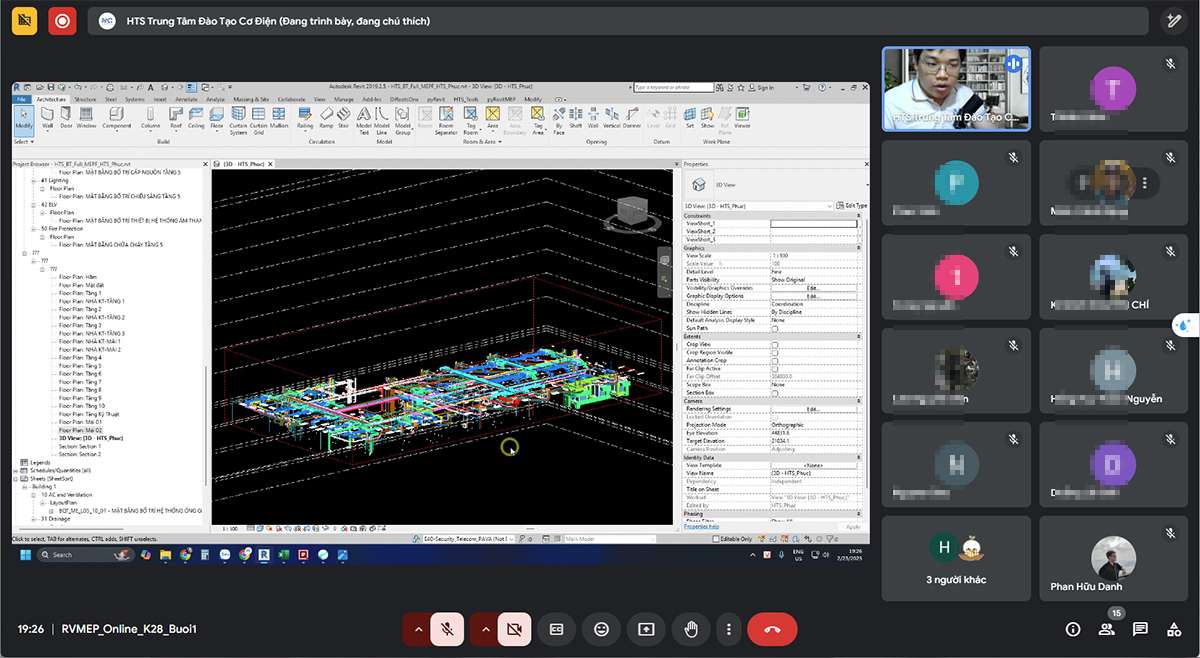The width and height of the screenshot is (1200, 658).
Task: Select the Shaft opening tool
Action: 576,119
